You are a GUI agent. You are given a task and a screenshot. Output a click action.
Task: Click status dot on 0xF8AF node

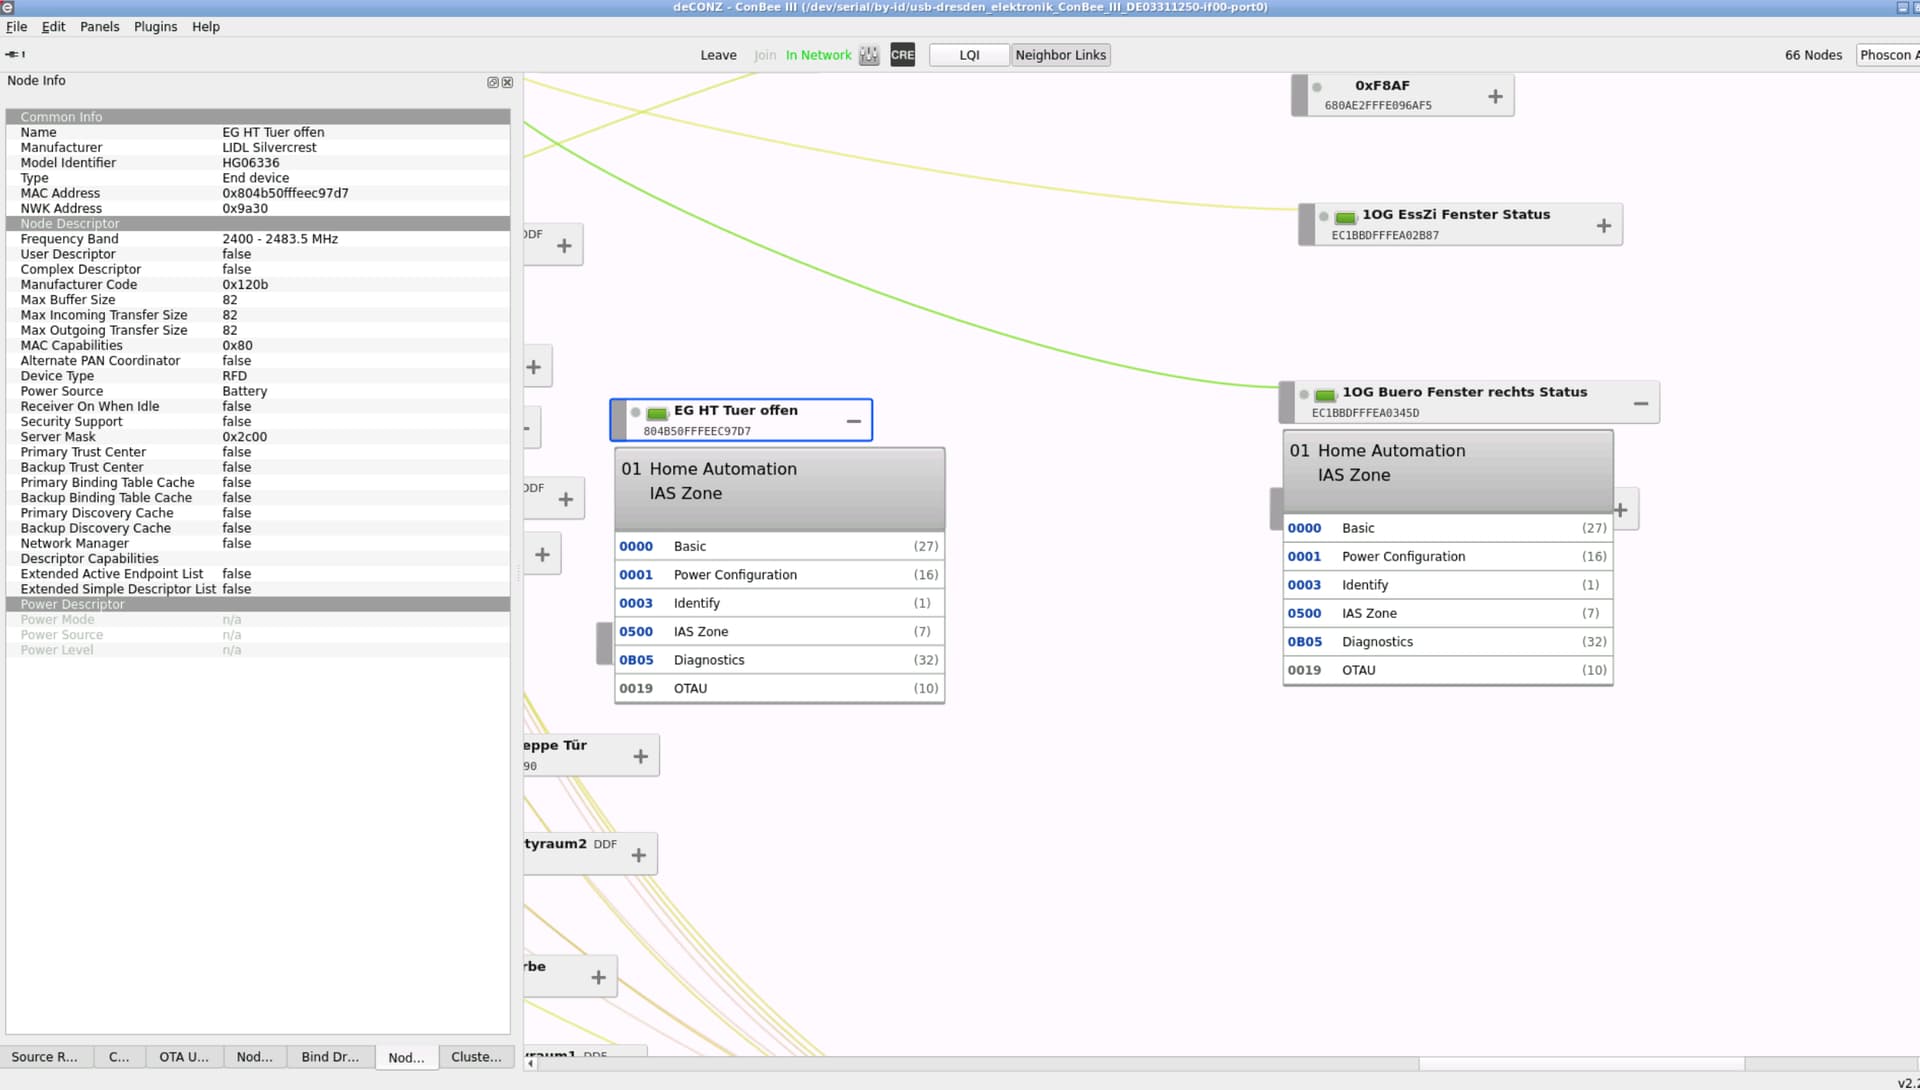(1317, 87)
